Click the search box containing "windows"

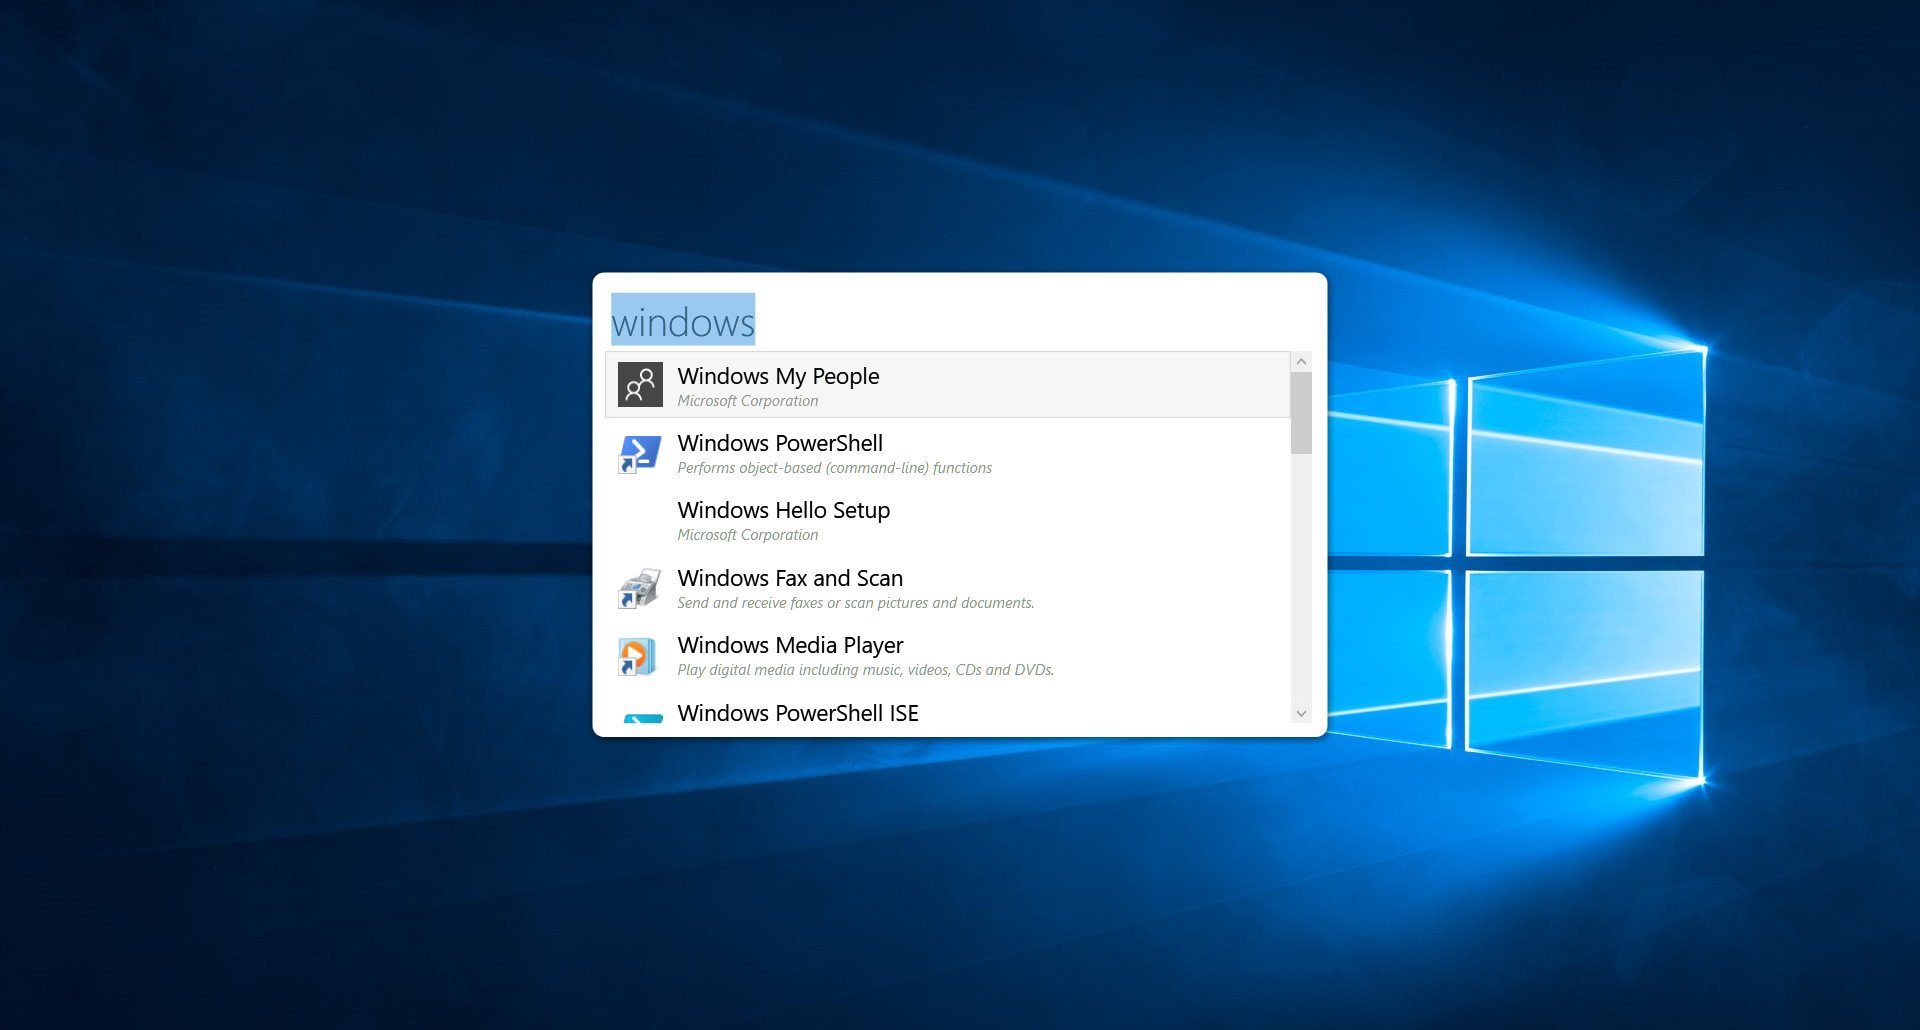959,322
